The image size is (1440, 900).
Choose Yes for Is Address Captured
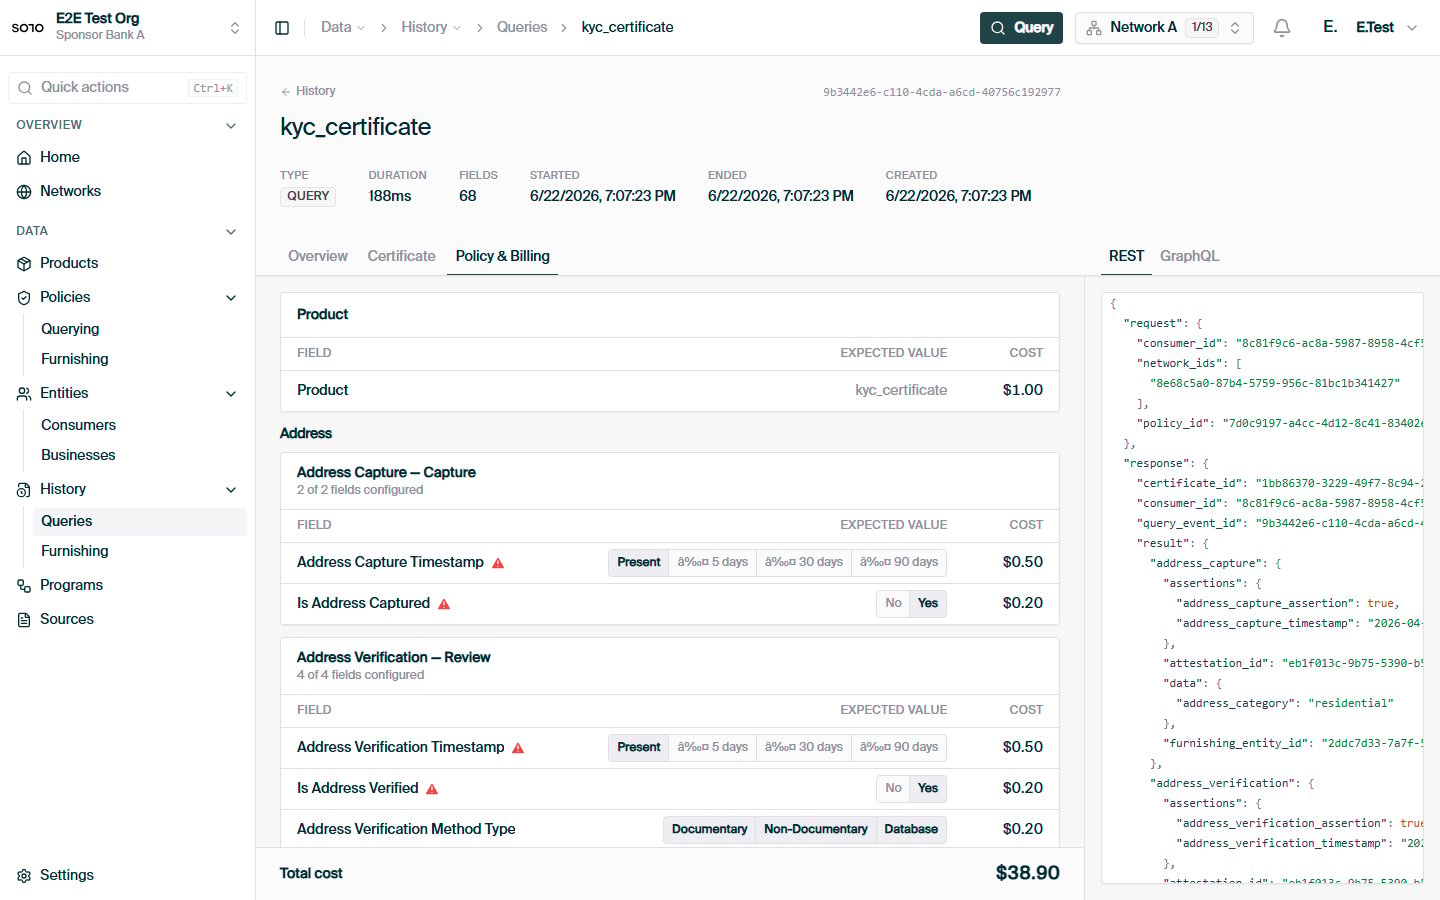coord(928,603)
